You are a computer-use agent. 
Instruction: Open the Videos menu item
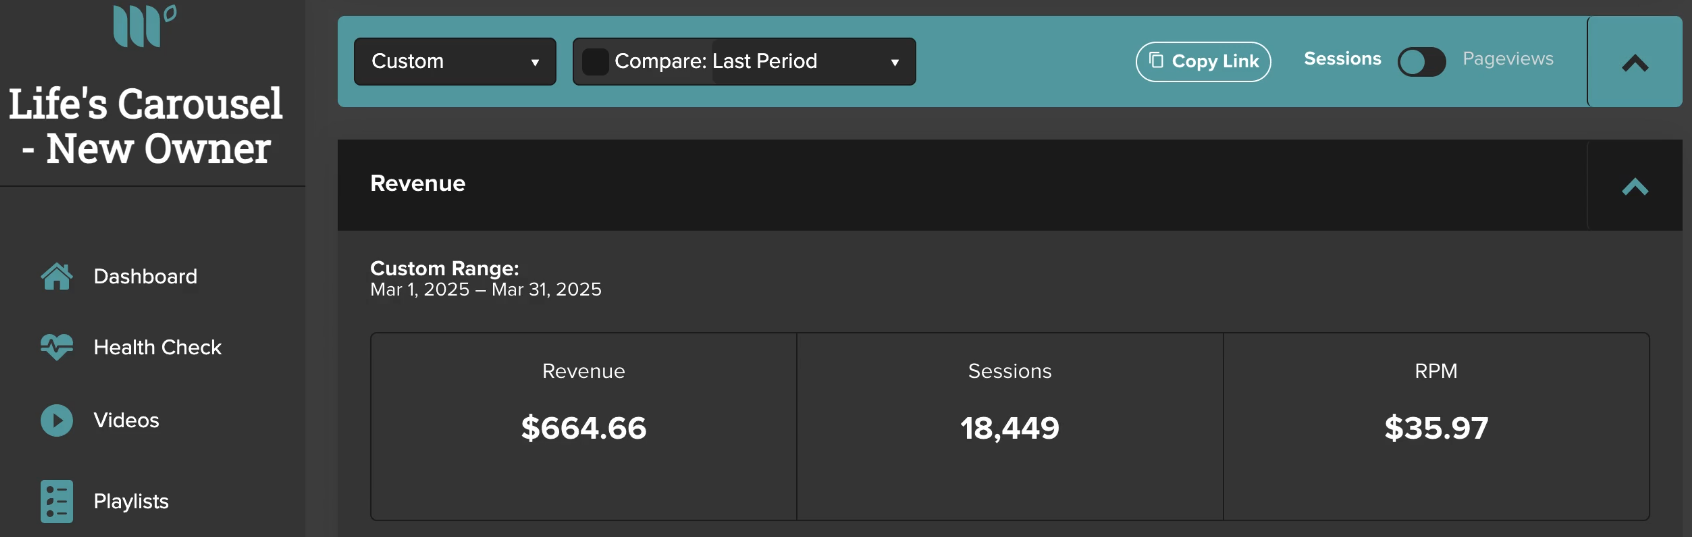126,420
